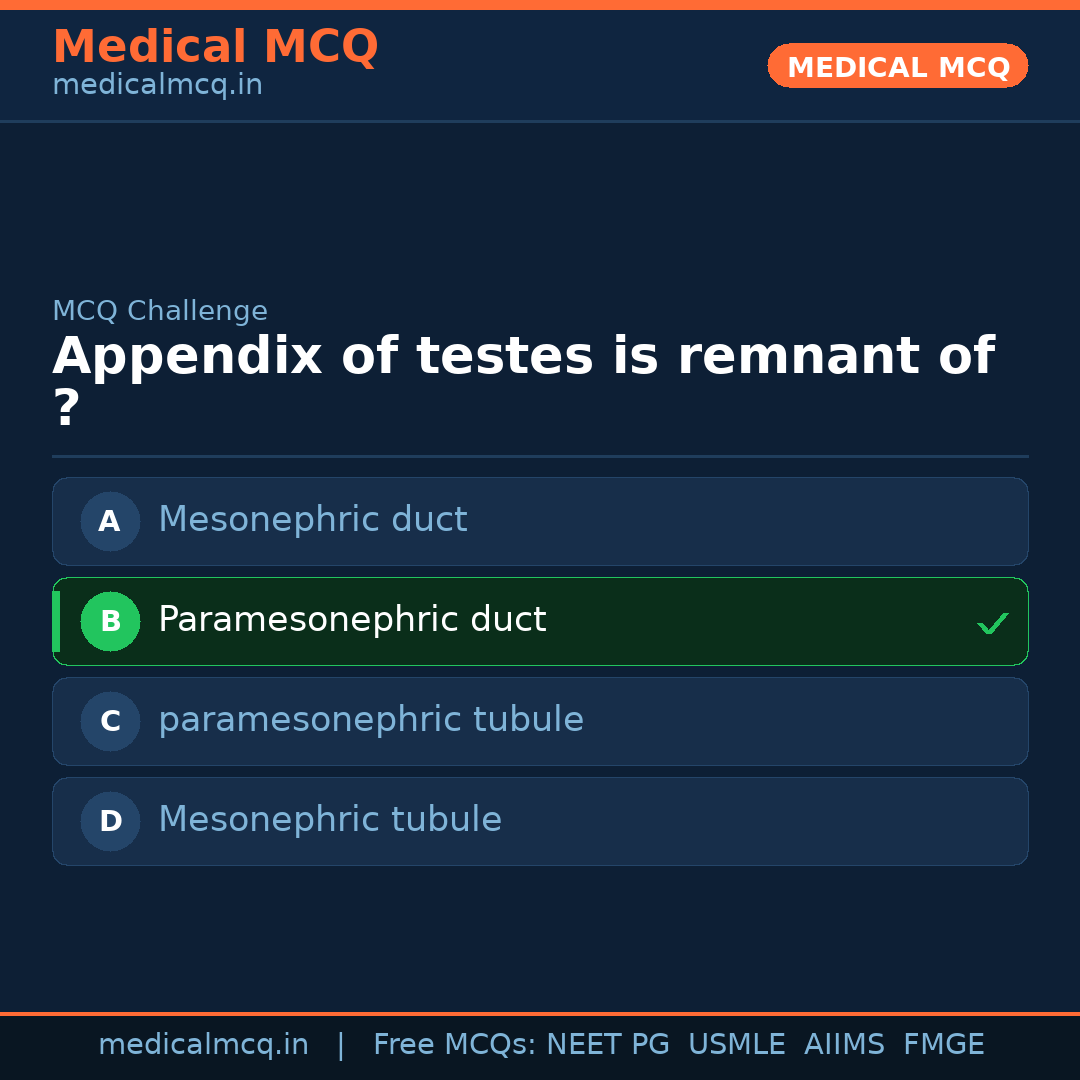Click the Medical MCQ logo text
This screenshot has height=1080, width=1080.
click(x=215, y=46)
